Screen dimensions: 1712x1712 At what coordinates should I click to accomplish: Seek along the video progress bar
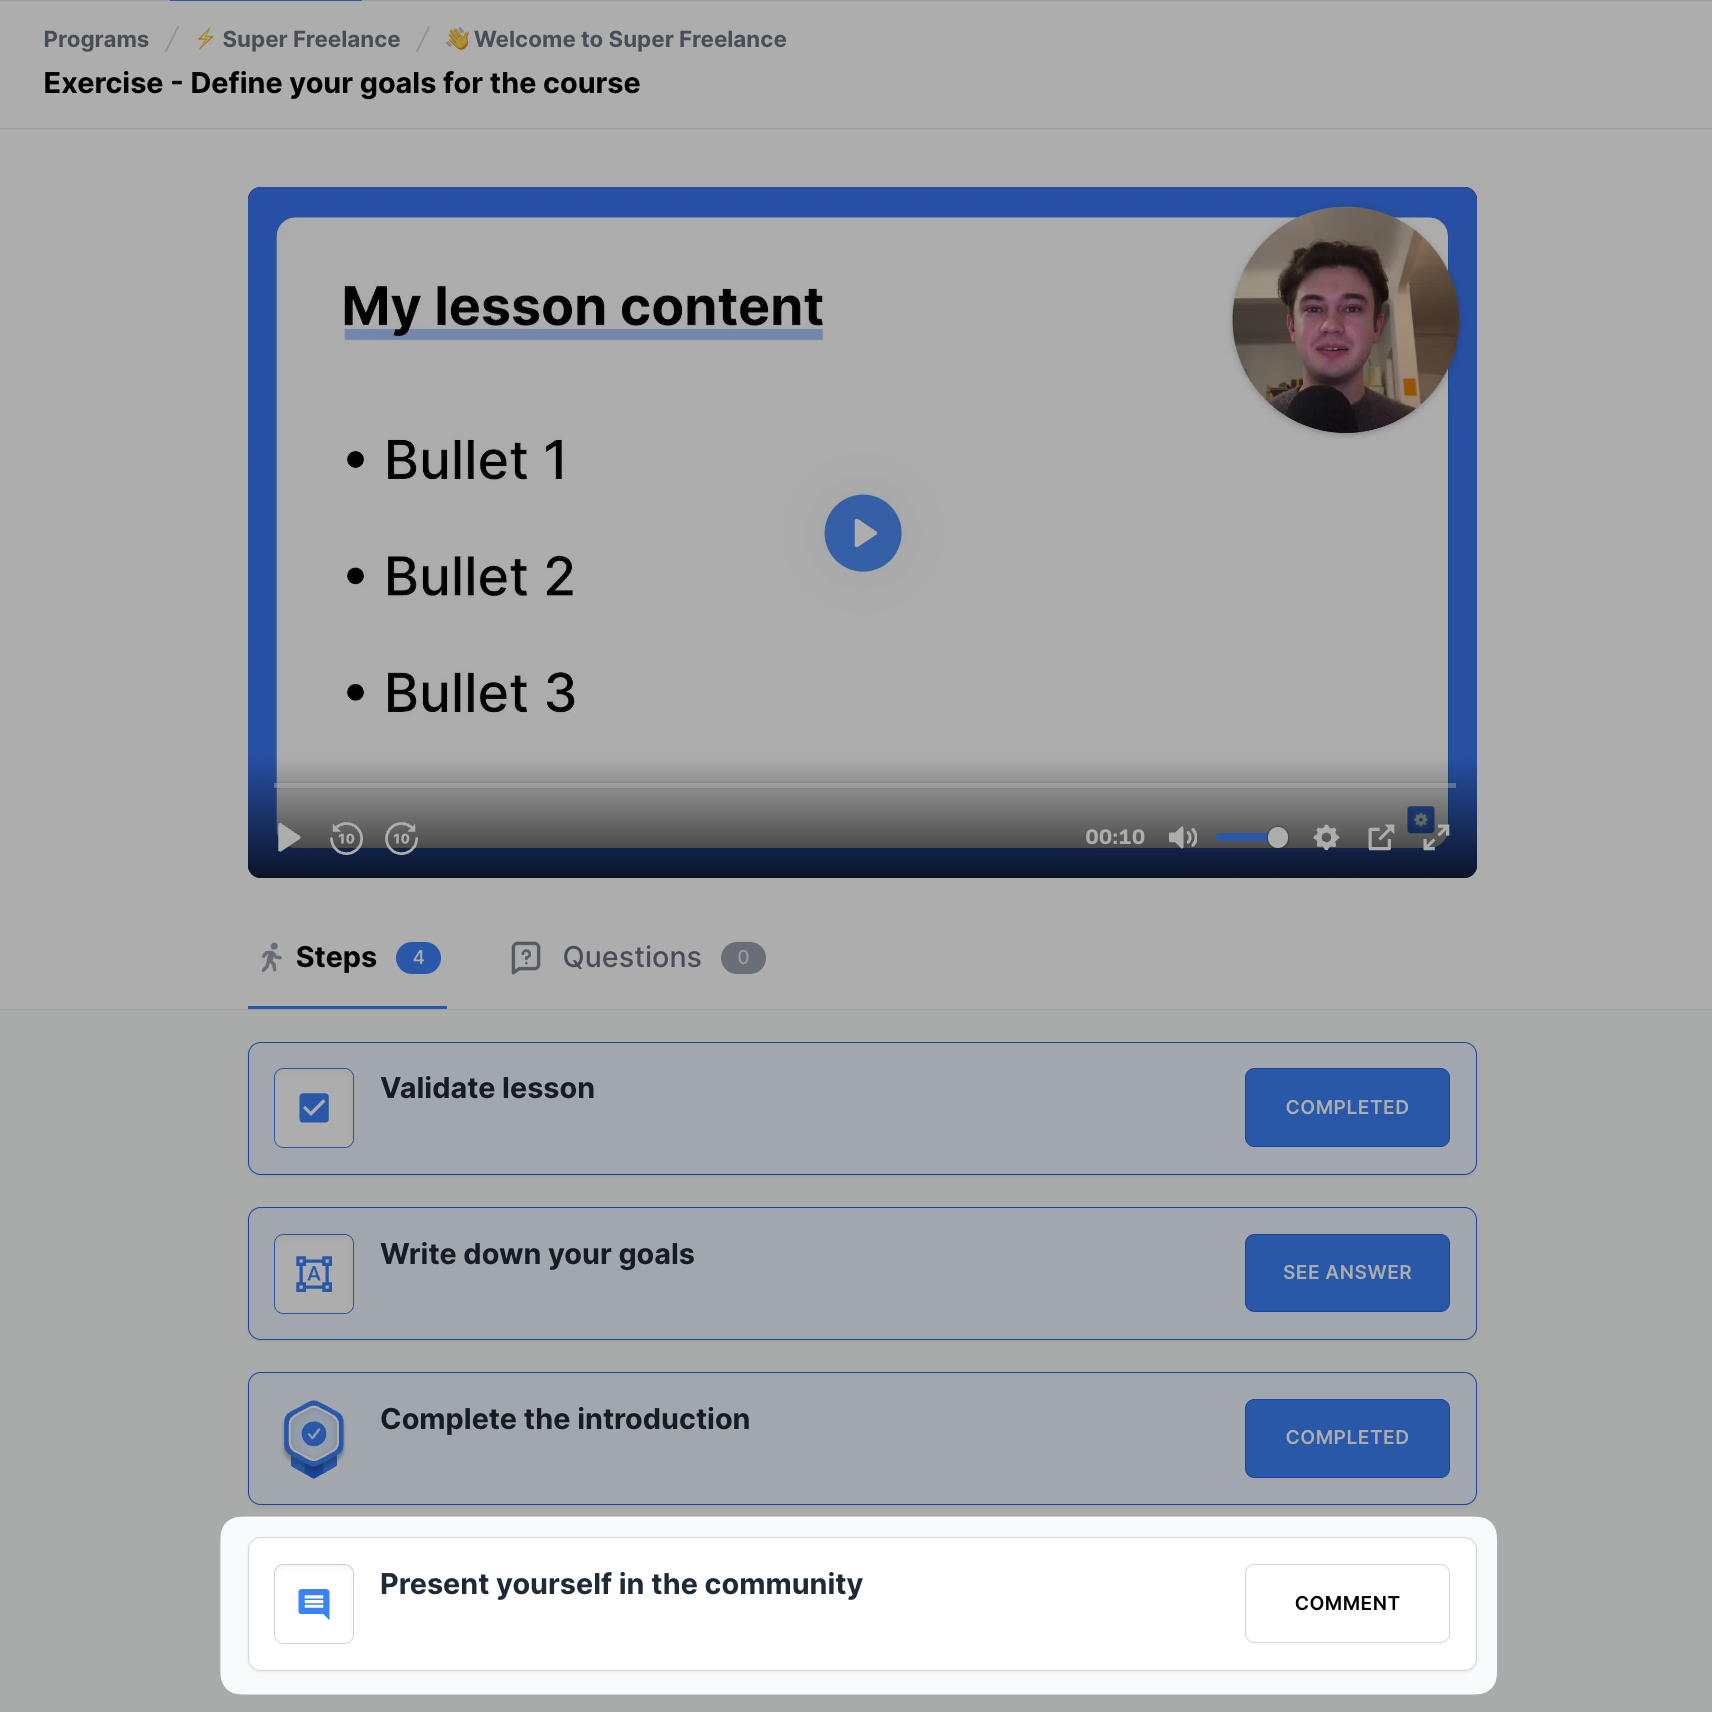point(865,785)
